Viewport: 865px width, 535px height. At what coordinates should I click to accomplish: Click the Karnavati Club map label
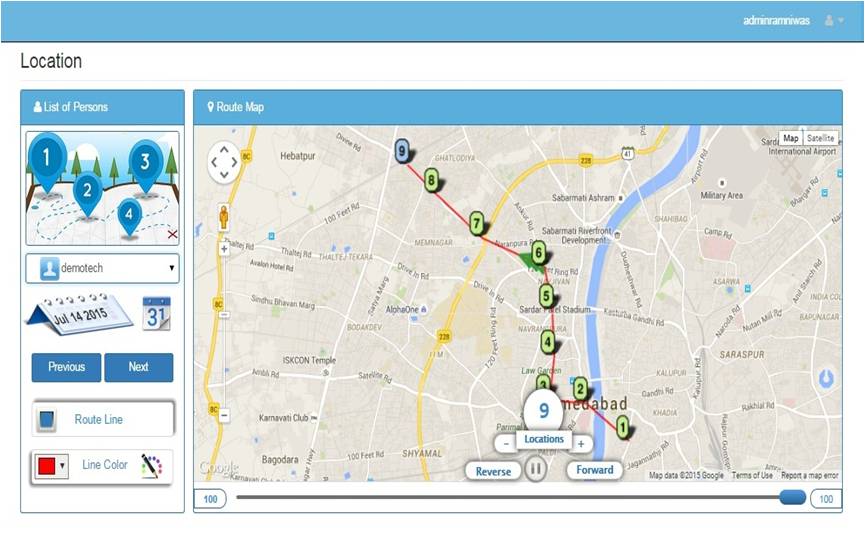pos(284,418)
